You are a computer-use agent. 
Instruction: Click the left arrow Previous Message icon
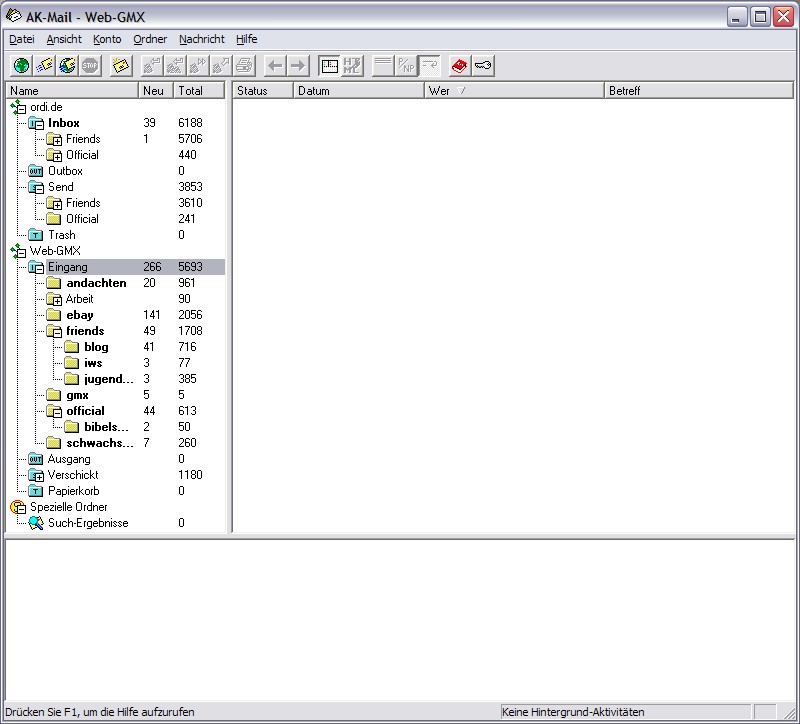click(276, 66)
